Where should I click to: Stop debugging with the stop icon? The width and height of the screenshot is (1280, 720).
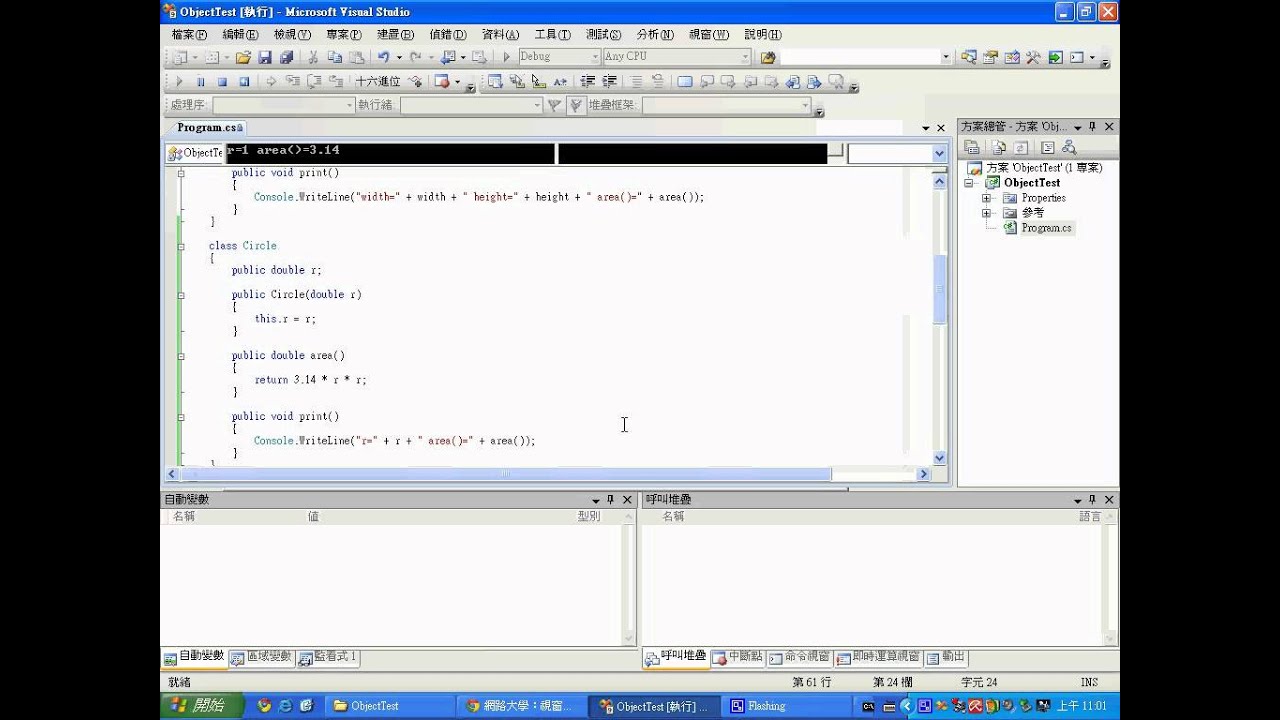tap(222, 82)
